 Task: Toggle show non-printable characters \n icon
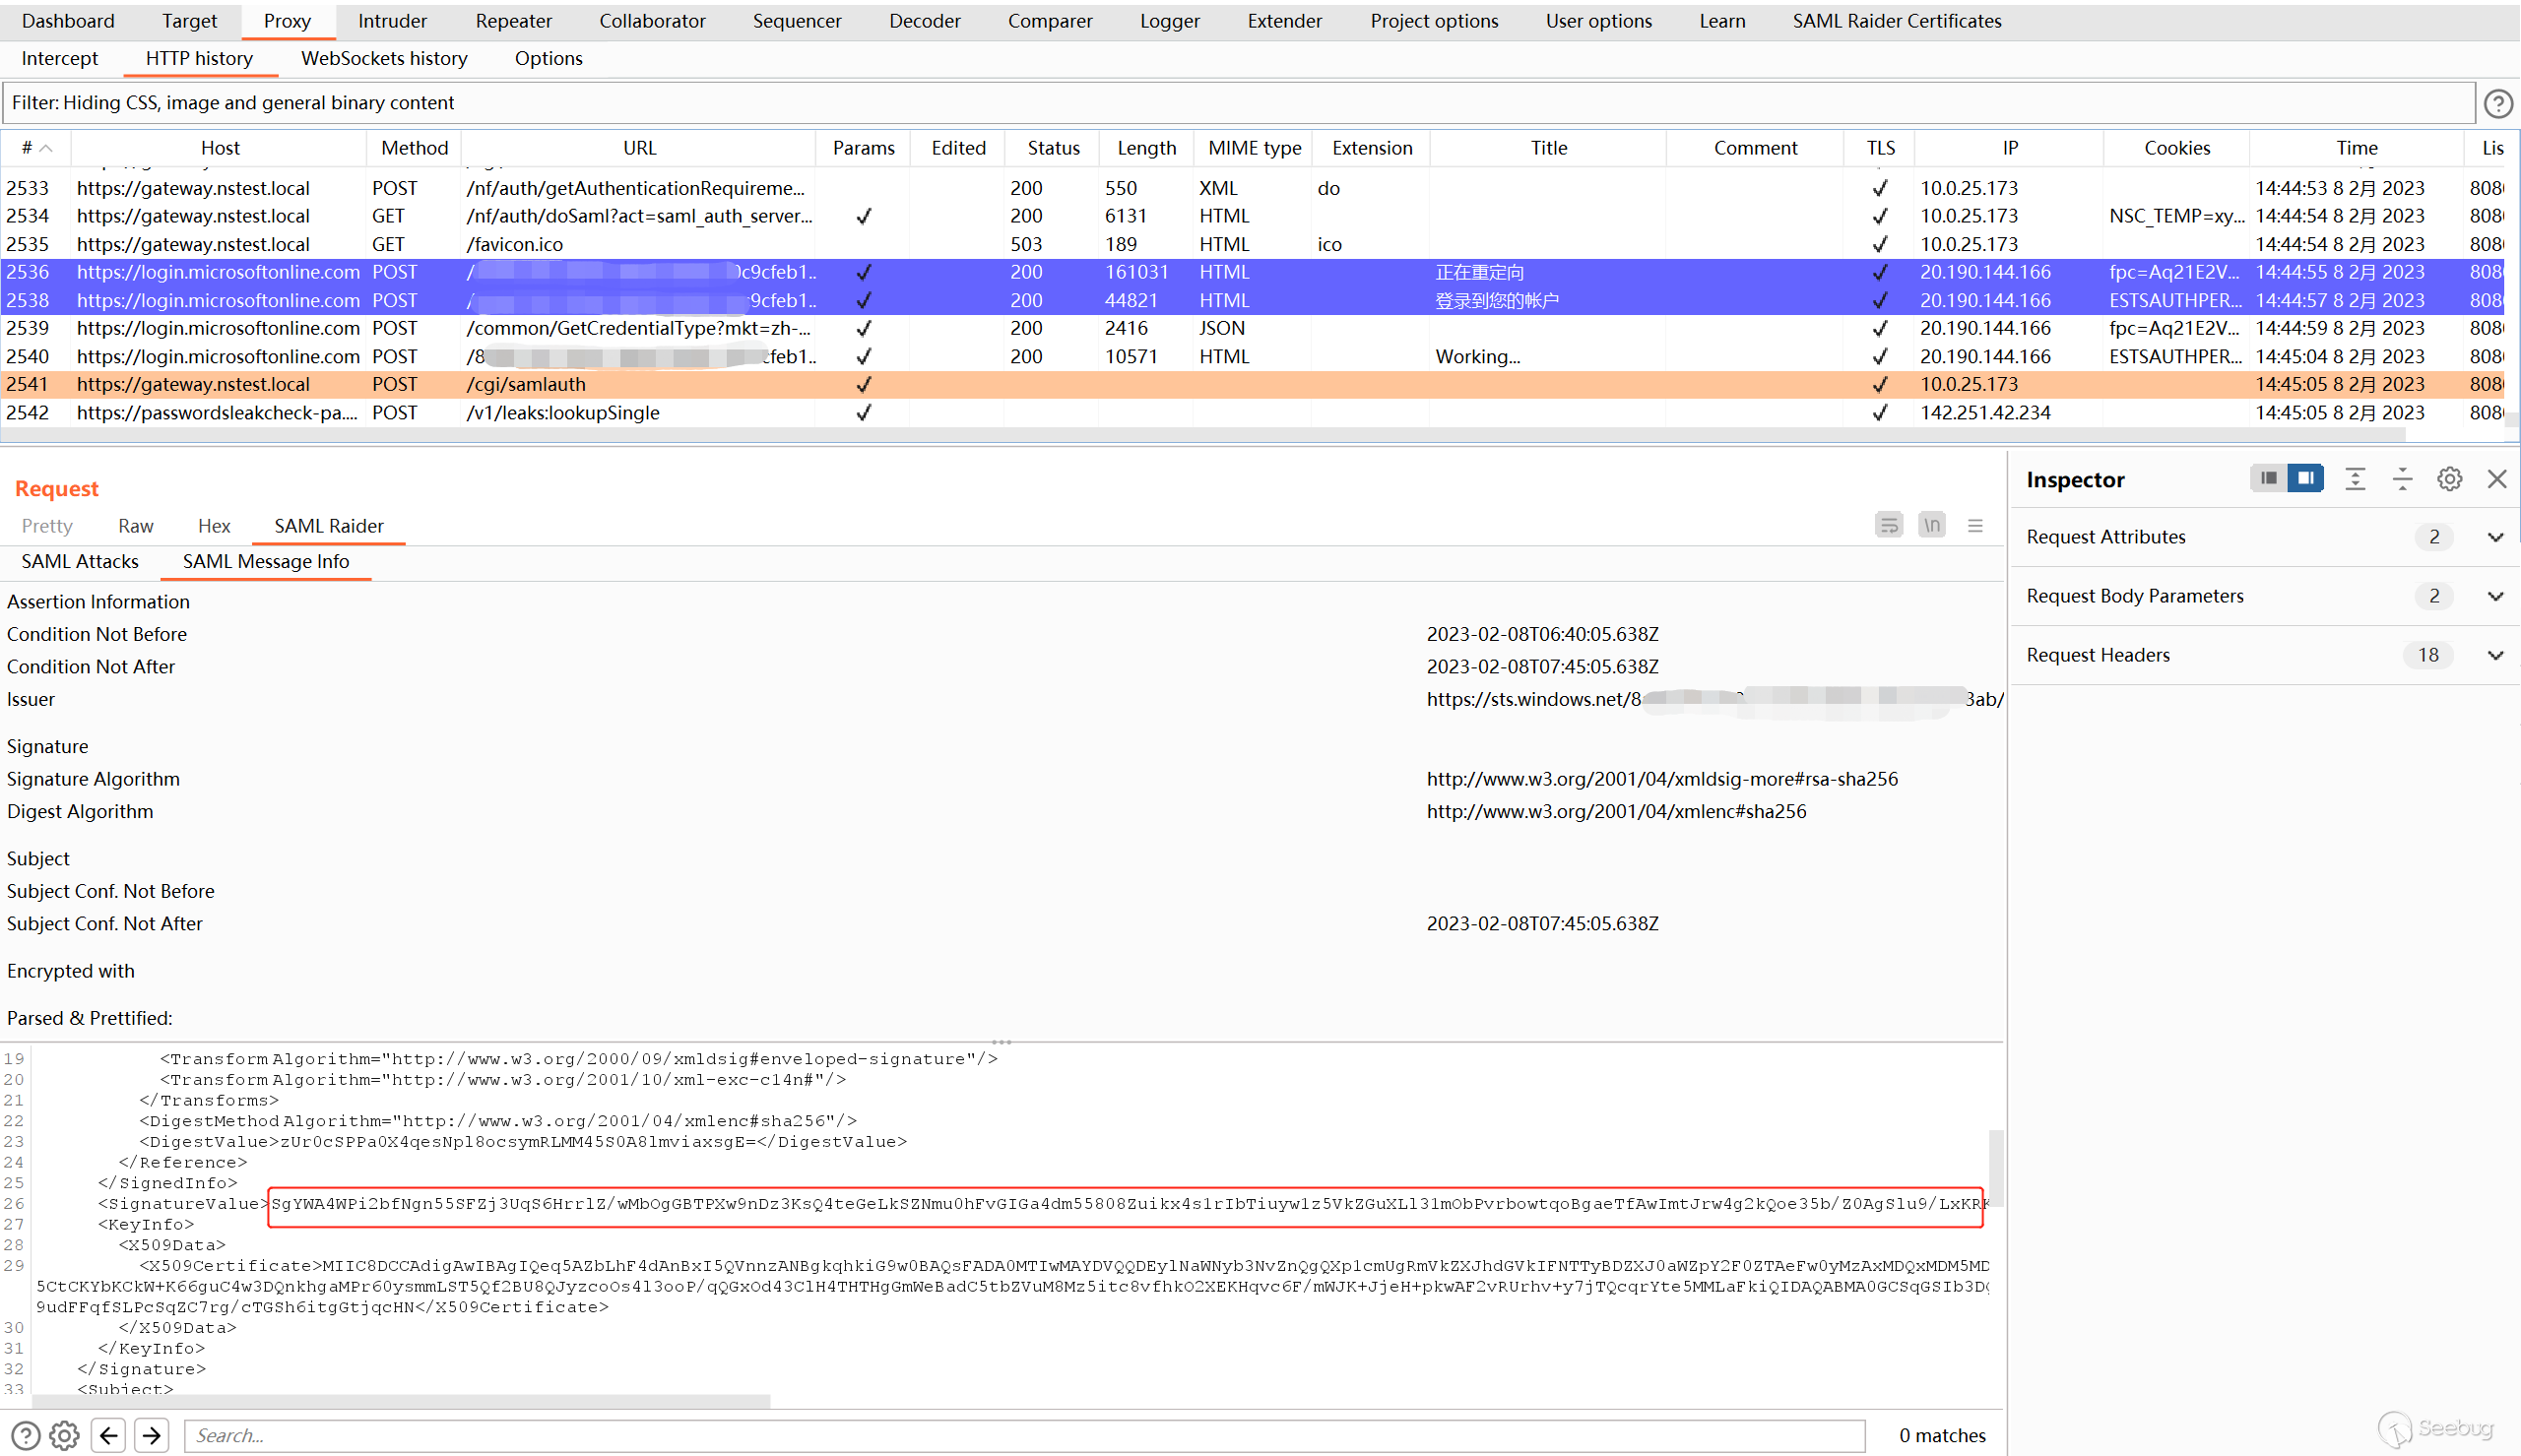[1931, 525]
